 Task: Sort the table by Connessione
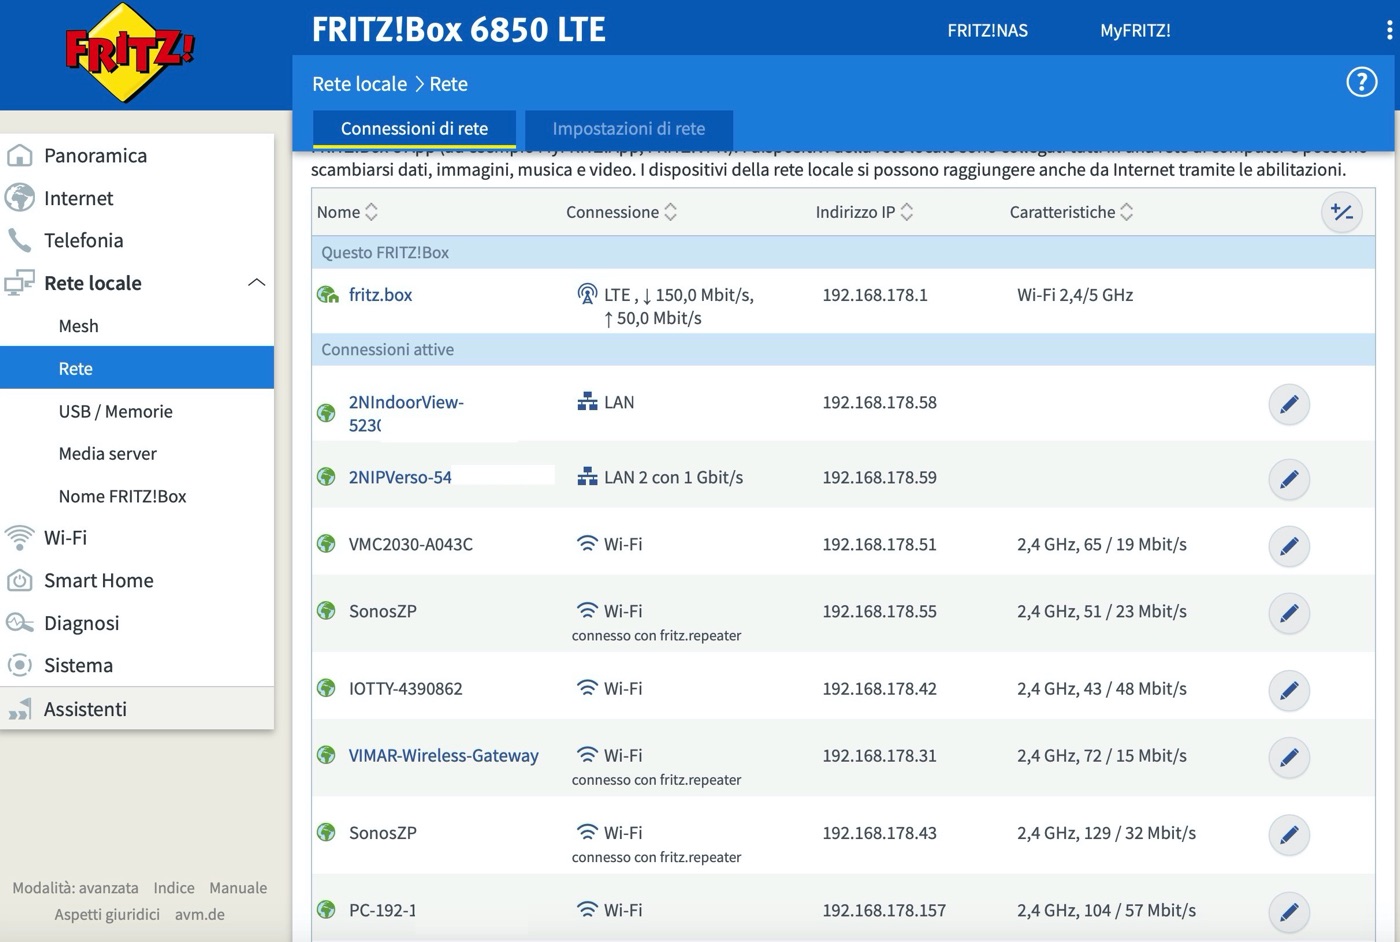point(621,212)
